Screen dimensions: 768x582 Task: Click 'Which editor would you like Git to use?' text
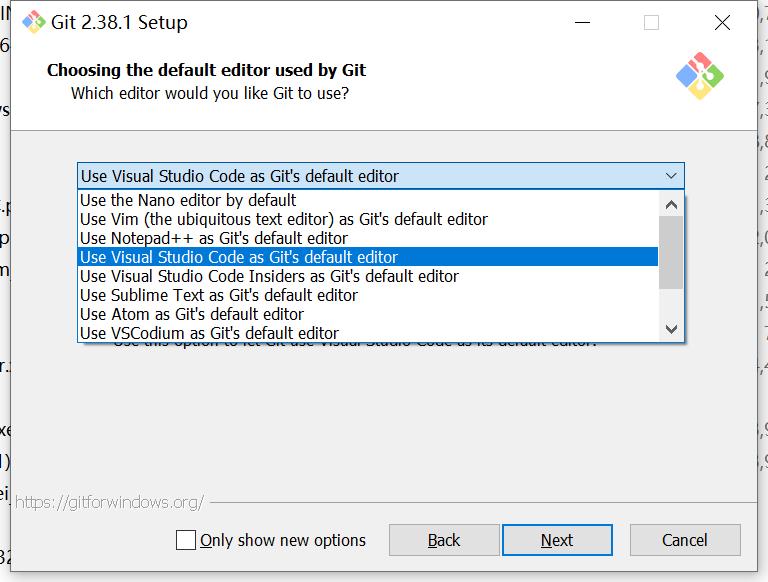[210, 93]
